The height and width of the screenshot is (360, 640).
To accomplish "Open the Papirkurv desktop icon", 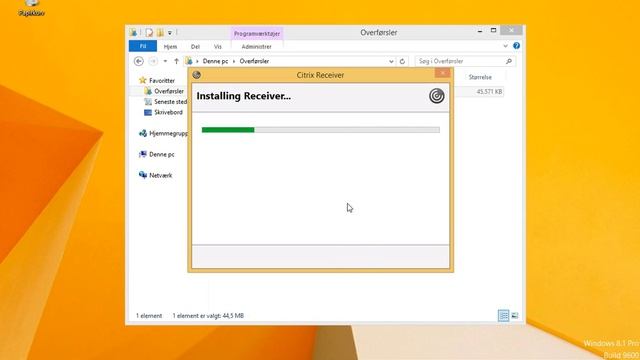I will pos(31,8).
